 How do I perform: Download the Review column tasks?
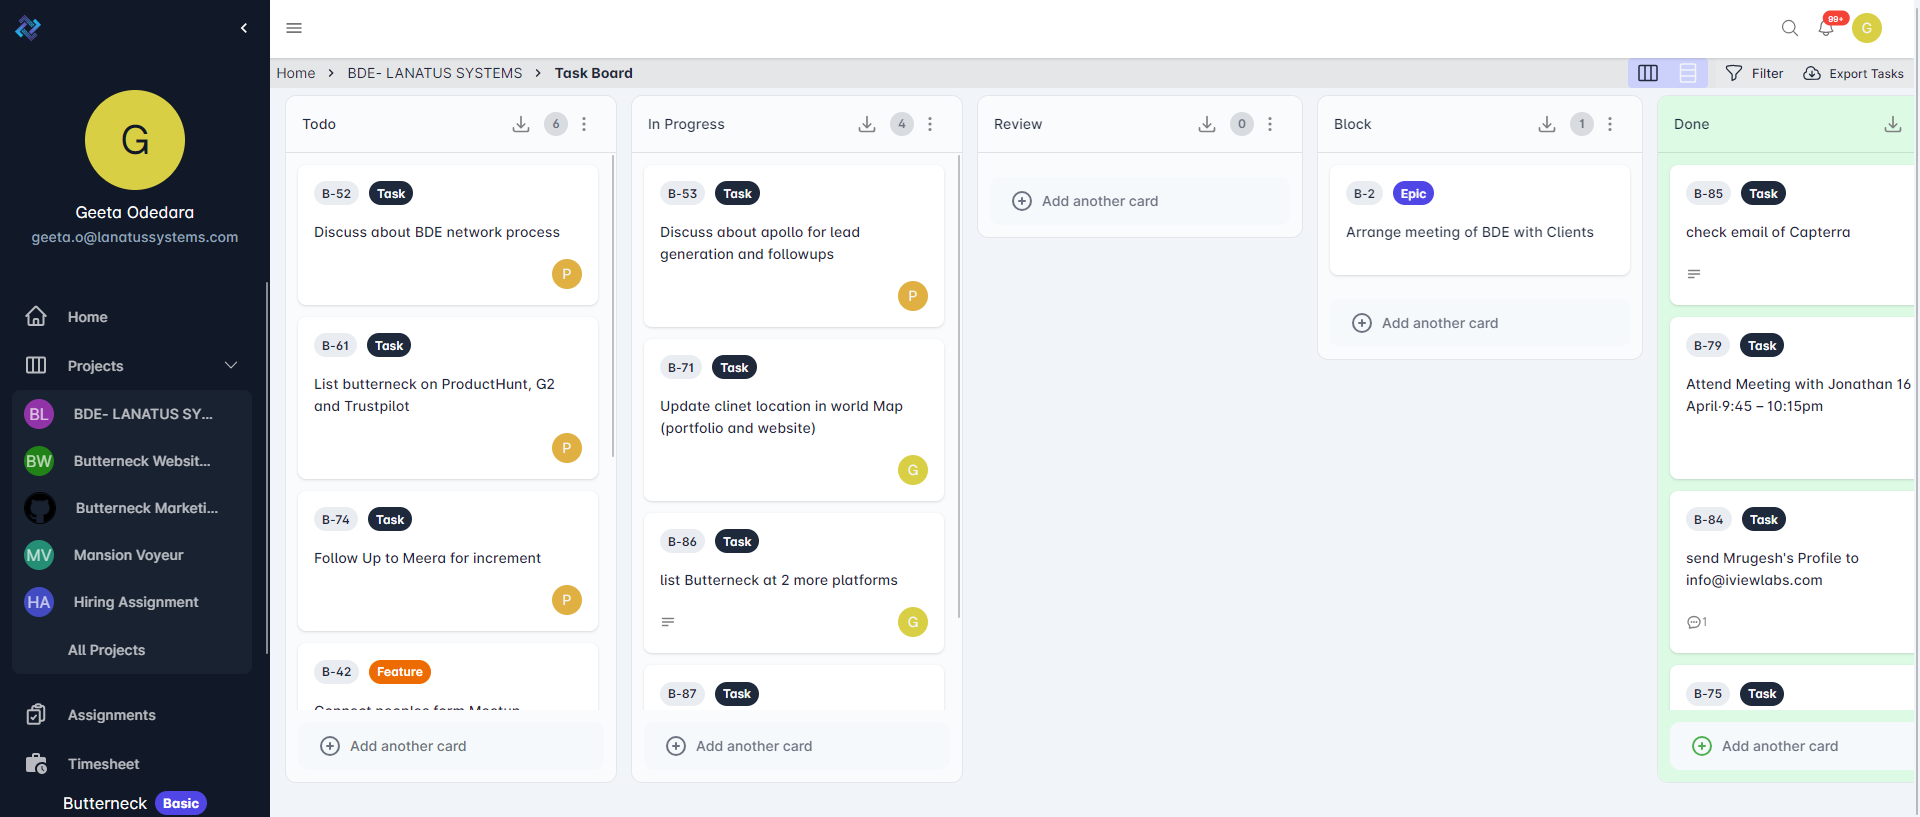point(1207,124)
